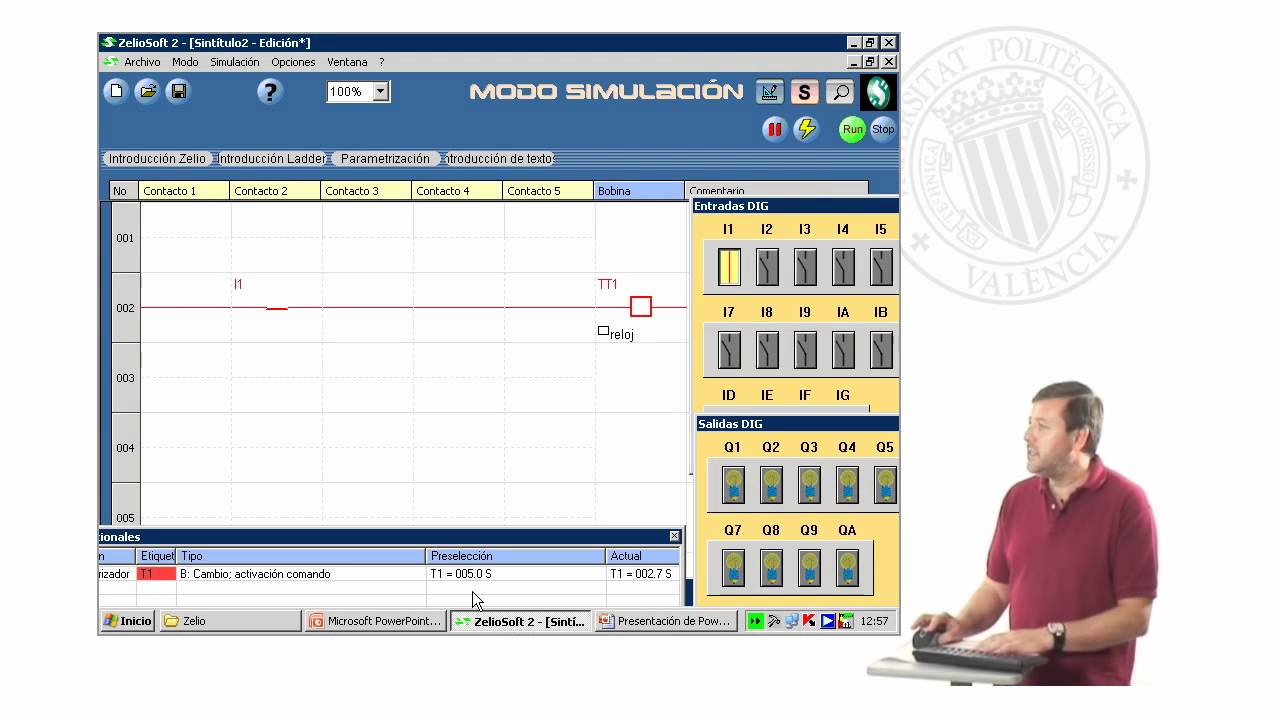Stop the simulation with the Stop button
This screenshot has height=720, width=1280.
[x=883, y=129]
